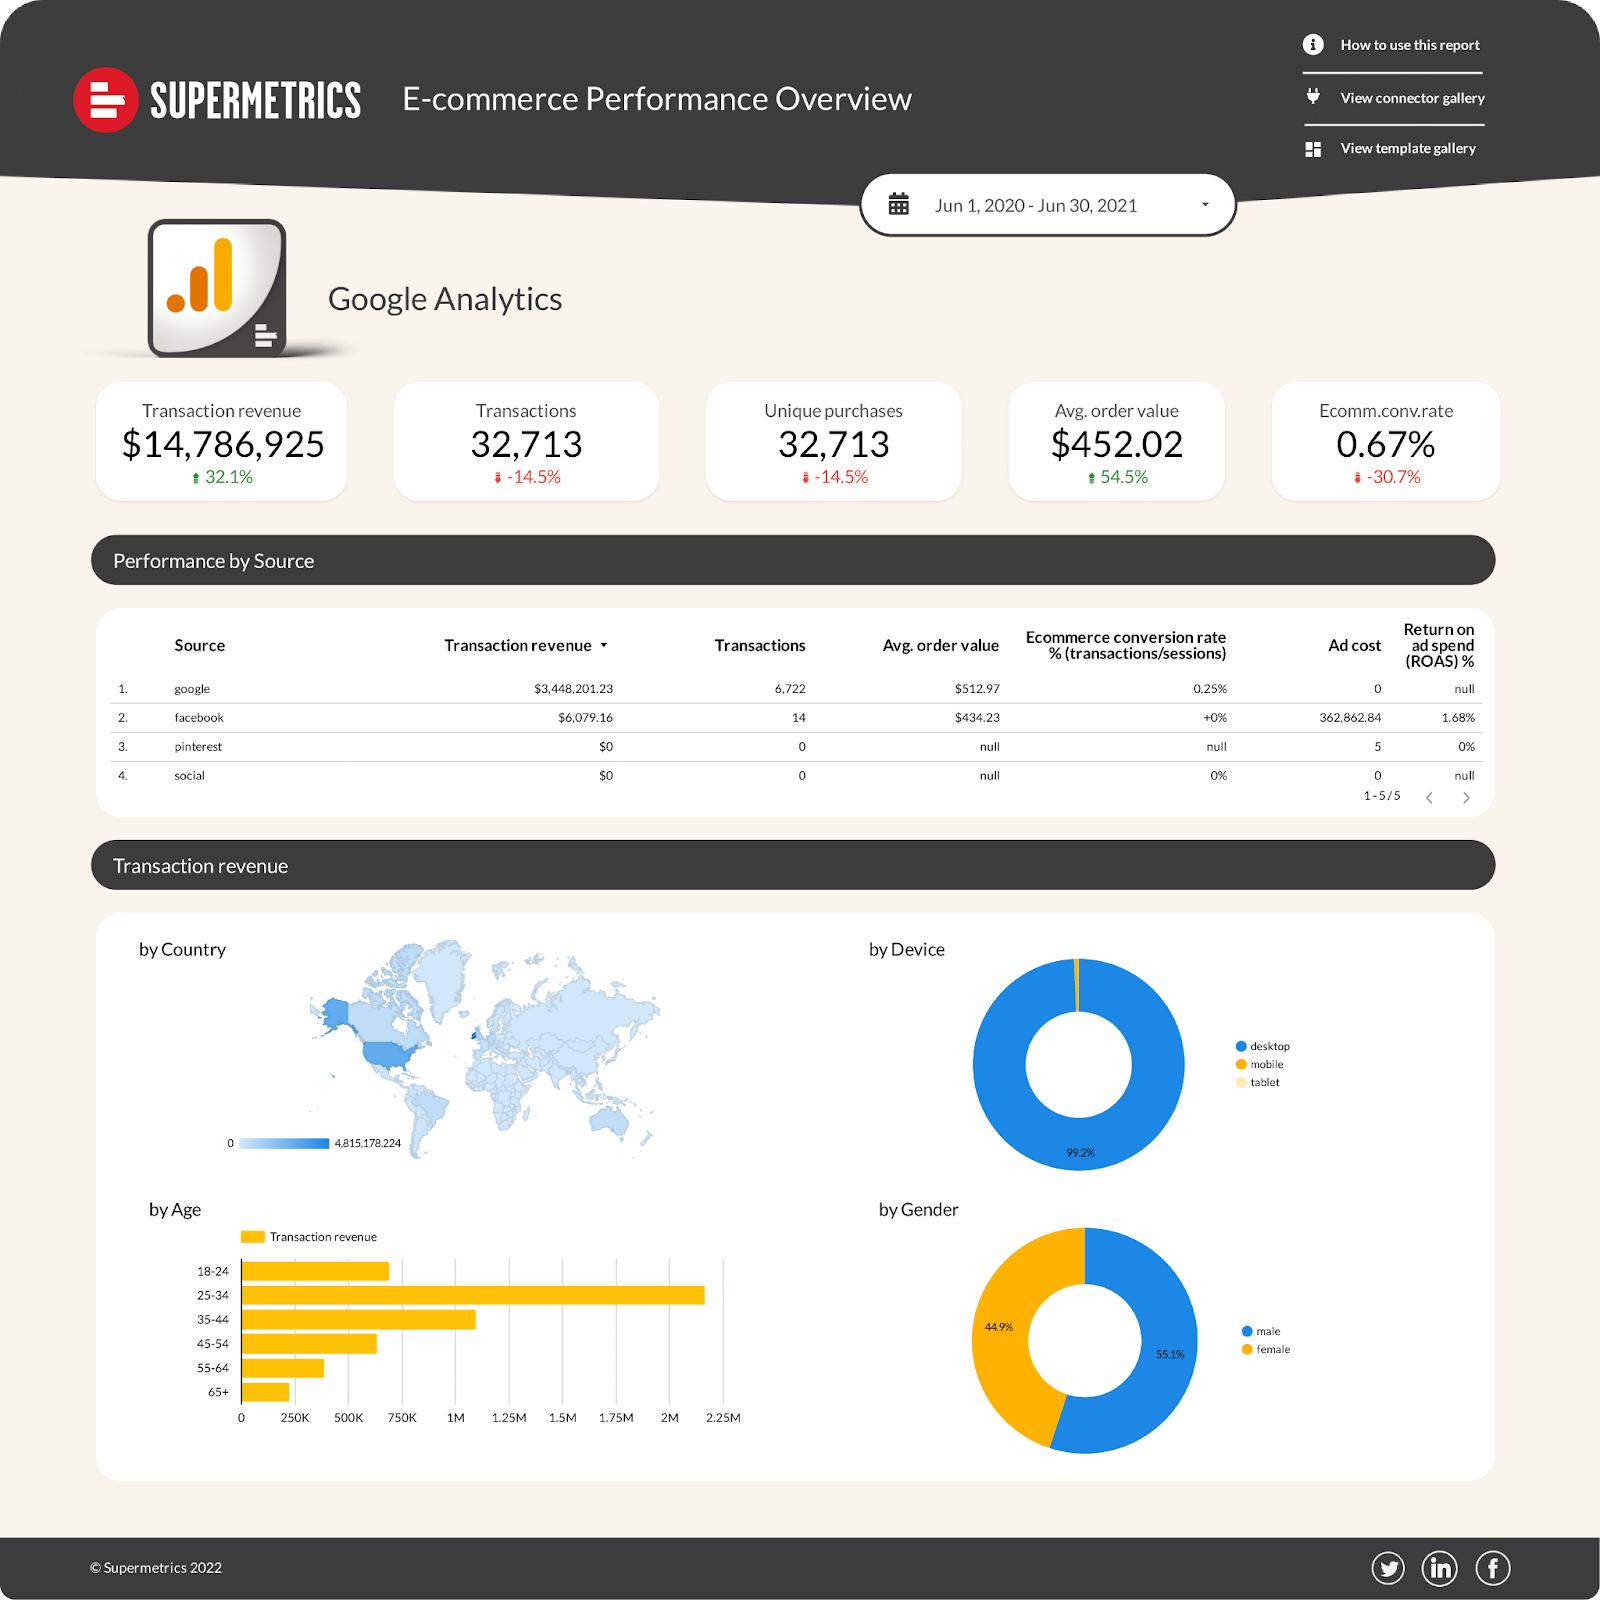This screenshot has width=1600, height=1600.
Task: Open View connector gallery link
Action: pyautogui.click(x=1412, y=98)
